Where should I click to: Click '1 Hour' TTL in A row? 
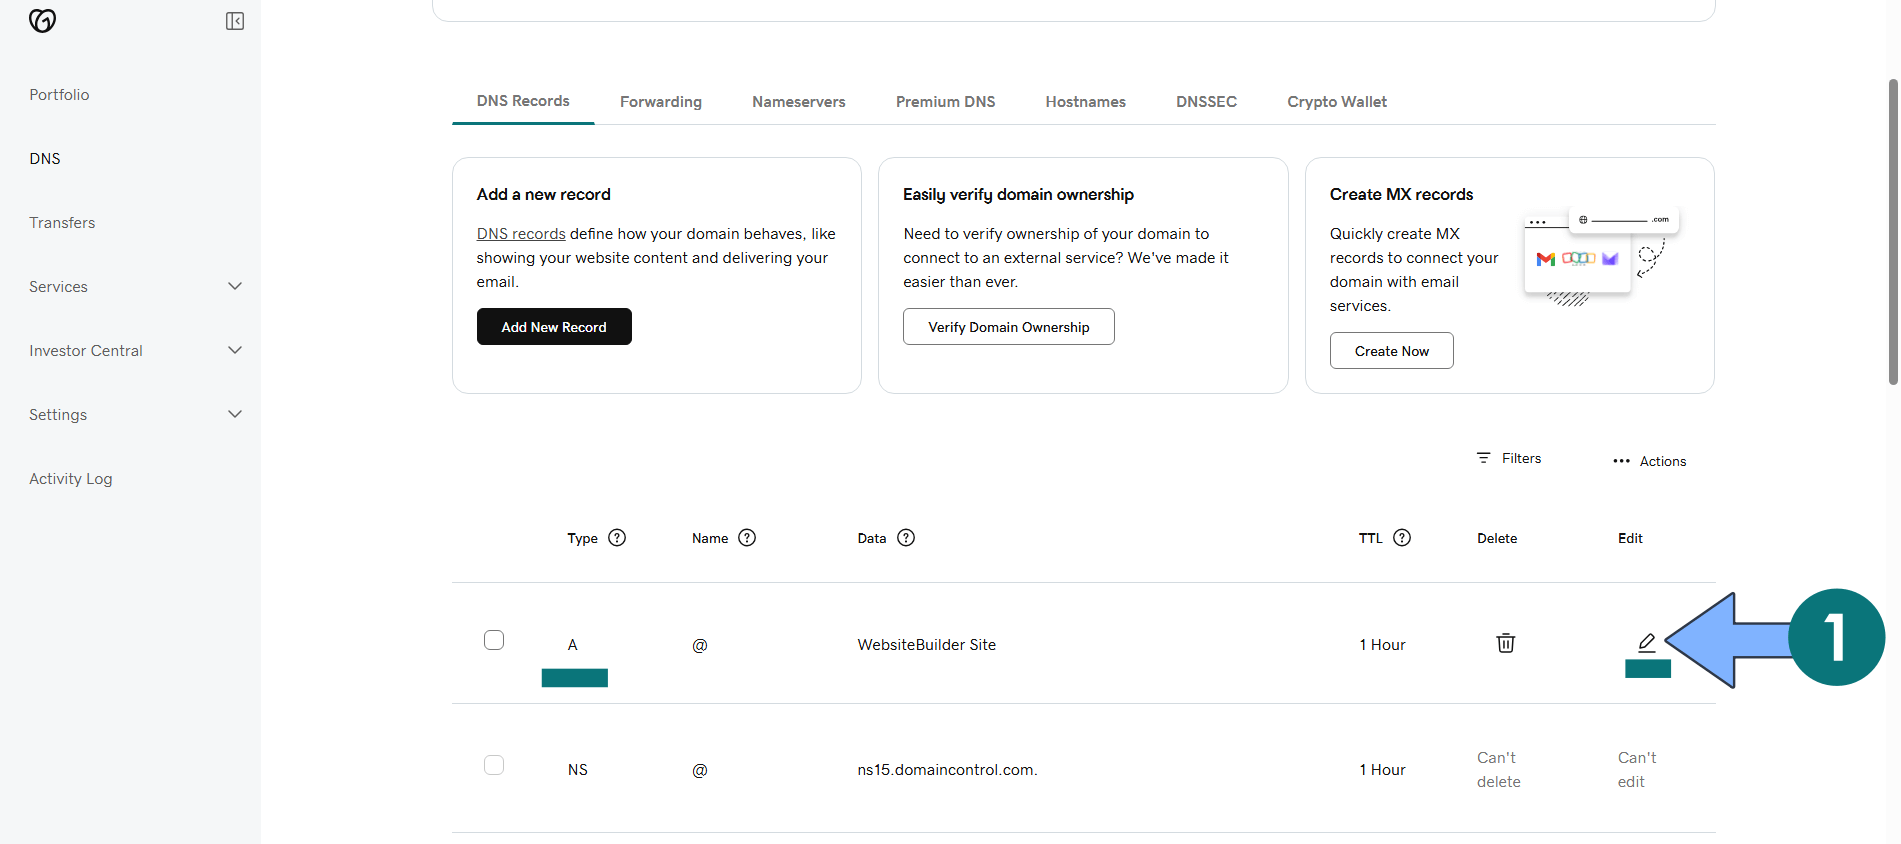click(x=1382, y=645)
